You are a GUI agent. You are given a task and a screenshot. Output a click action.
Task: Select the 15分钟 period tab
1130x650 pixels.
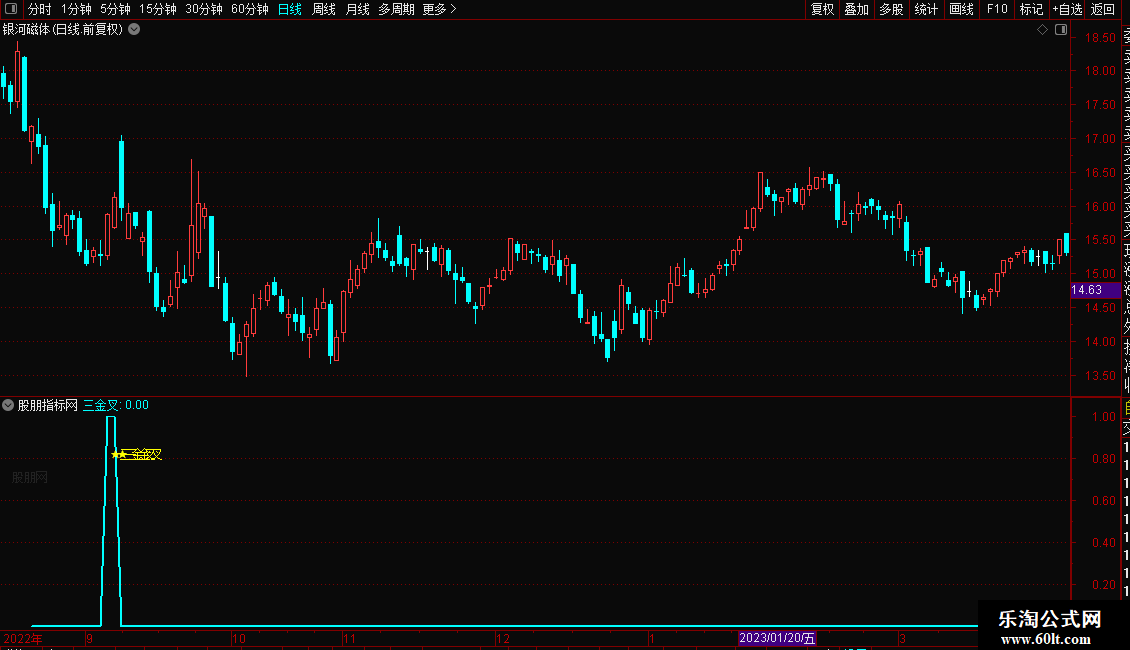[x=157, y=9]
